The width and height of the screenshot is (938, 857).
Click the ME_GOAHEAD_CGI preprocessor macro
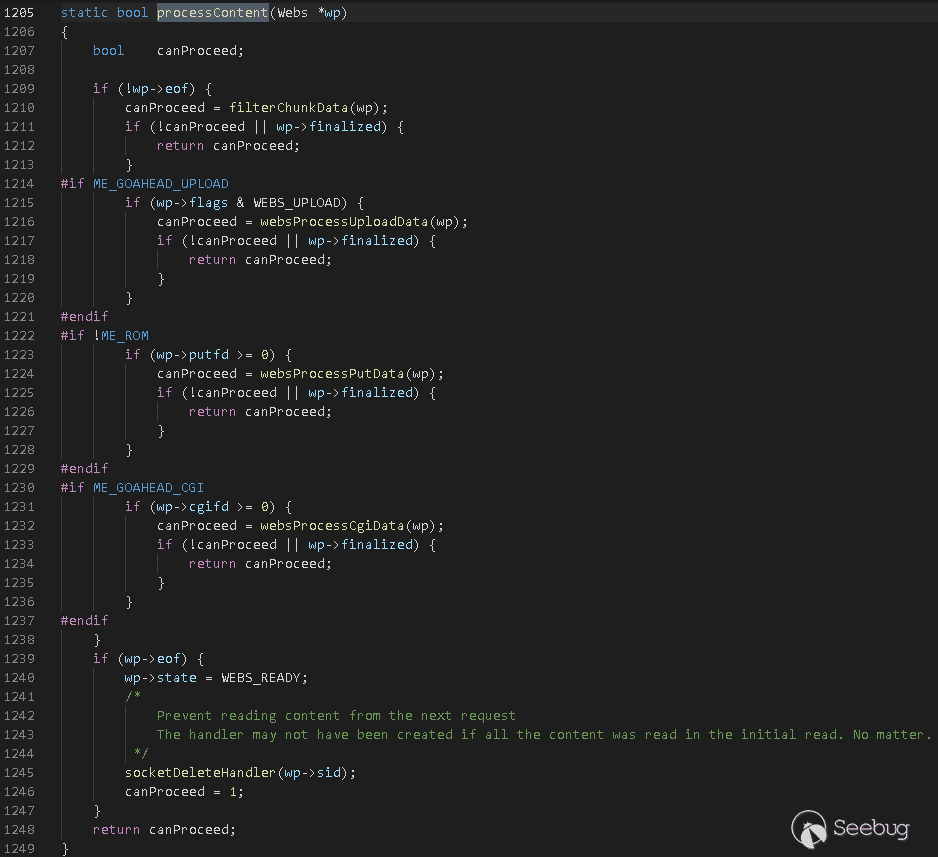pos(148,488)
